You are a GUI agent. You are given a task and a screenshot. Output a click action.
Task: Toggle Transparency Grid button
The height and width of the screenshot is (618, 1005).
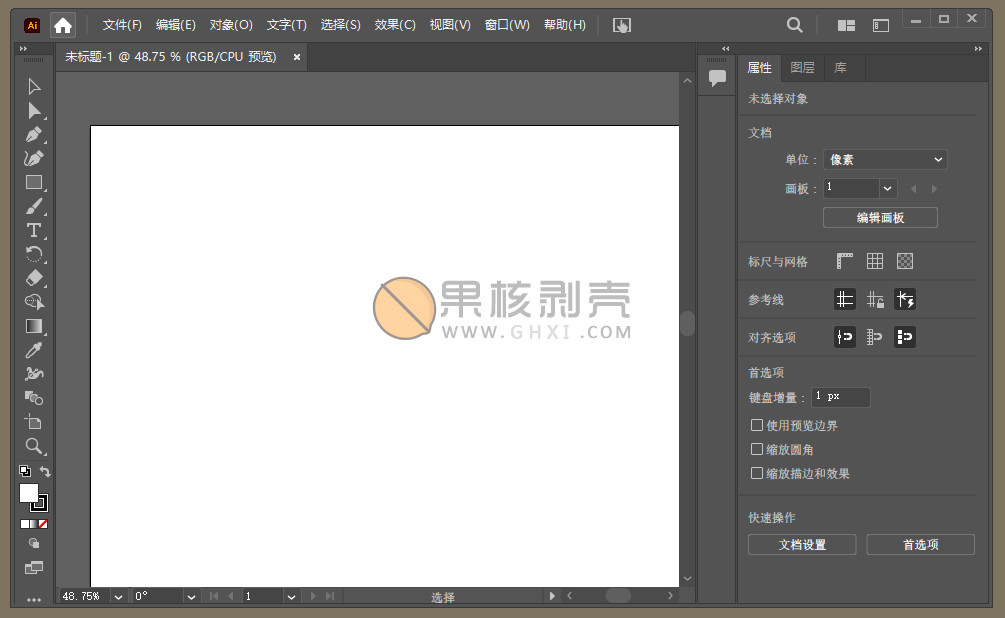[x=905, y=261]
